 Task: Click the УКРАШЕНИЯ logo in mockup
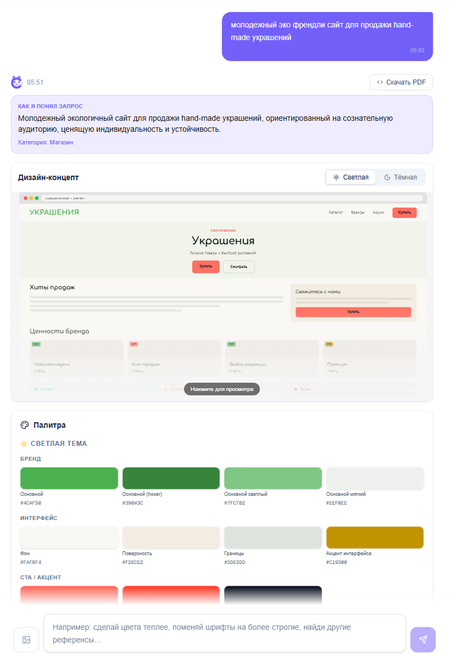54,212
